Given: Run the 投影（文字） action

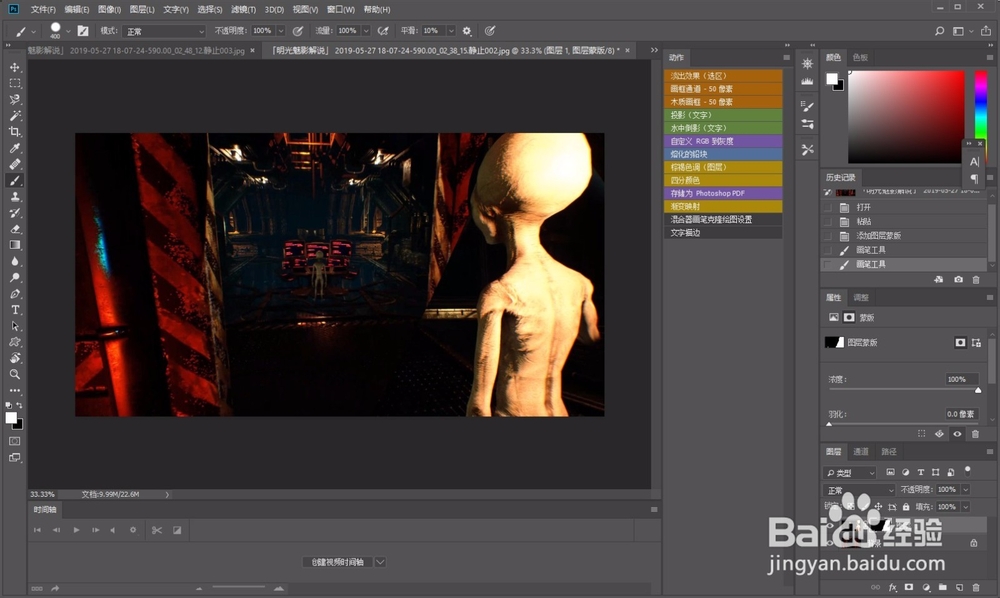Looking at the screenshot, I should click(723, 115).
